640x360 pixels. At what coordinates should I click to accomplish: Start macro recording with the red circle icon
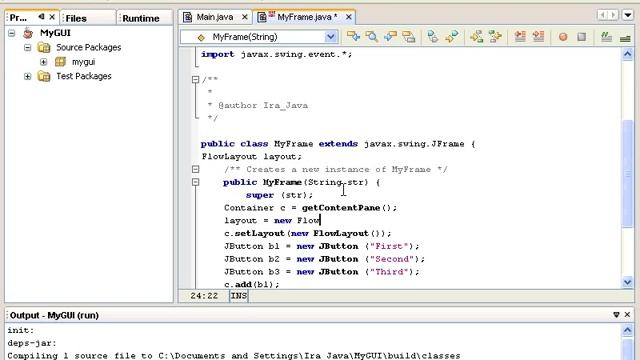pyautogui.click(x=563, y=37)
